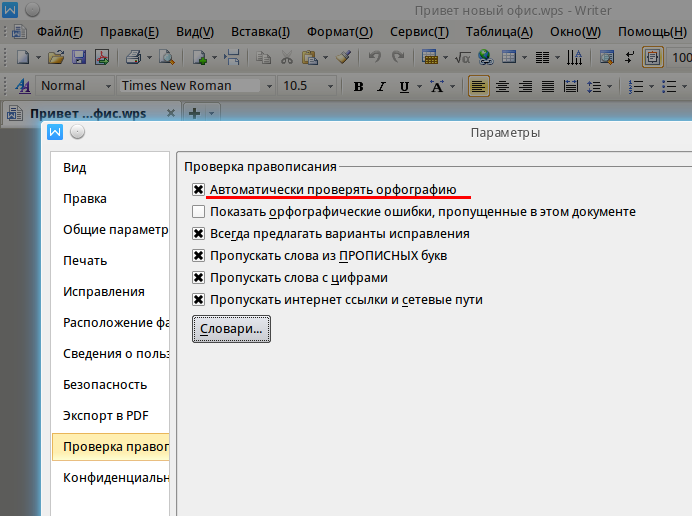Viewport: 692px width, 516px height.
Task: Click the Center alignment icon
Action: coord(502,87)
